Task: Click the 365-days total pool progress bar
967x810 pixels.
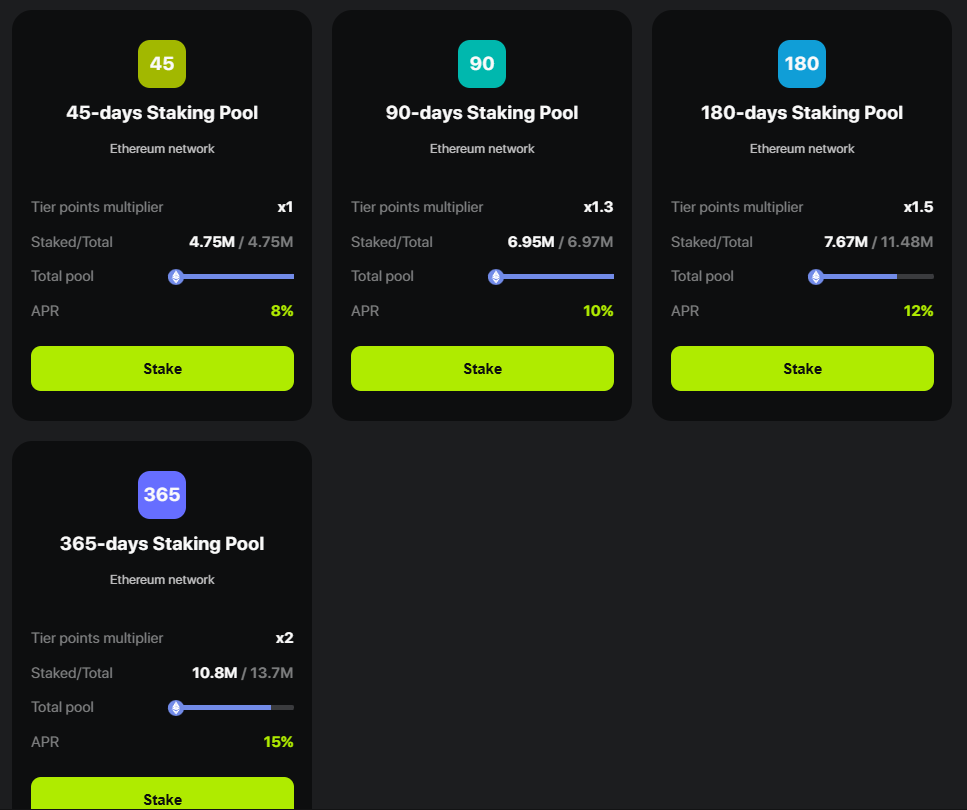Action: tap(231, 708)
